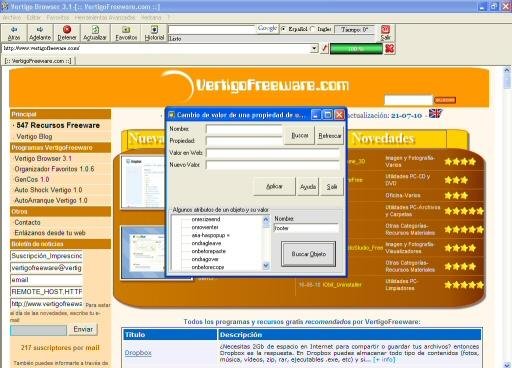
Task: Focus the Valor en Web field
Action: tap(273, 153)
